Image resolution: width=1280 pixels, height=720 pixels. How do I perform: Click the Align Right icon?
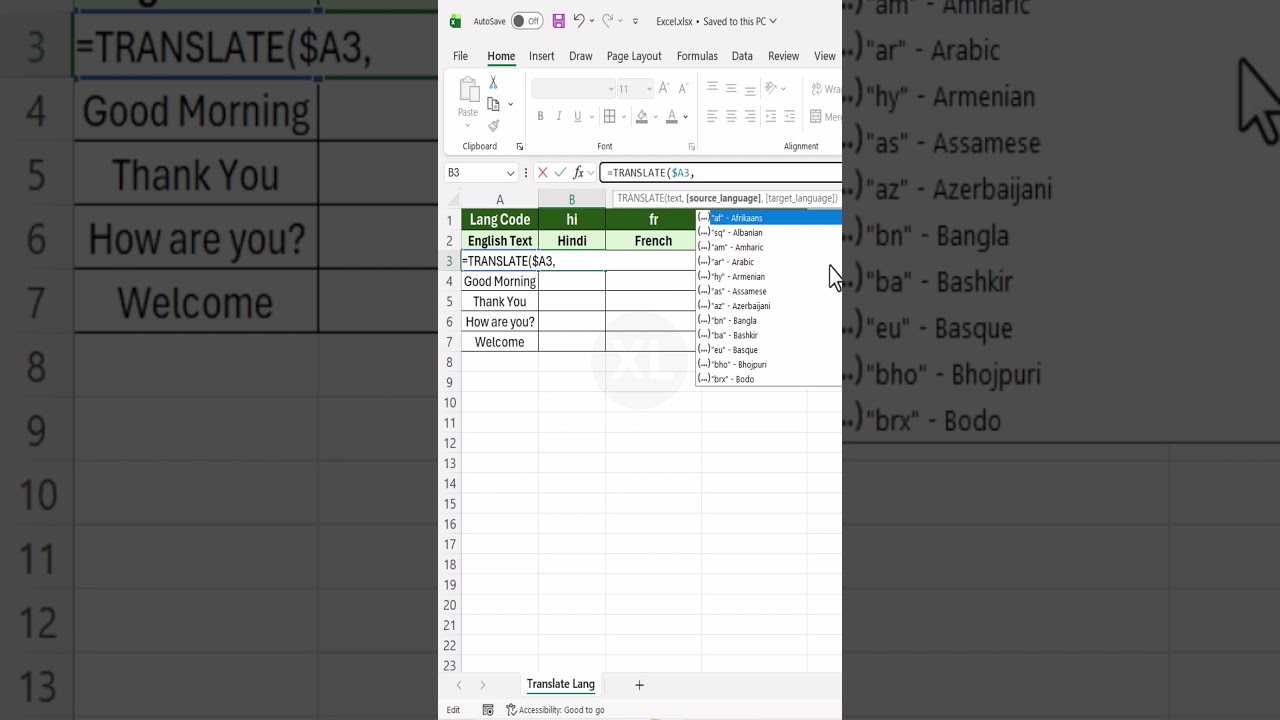point(750,117)
